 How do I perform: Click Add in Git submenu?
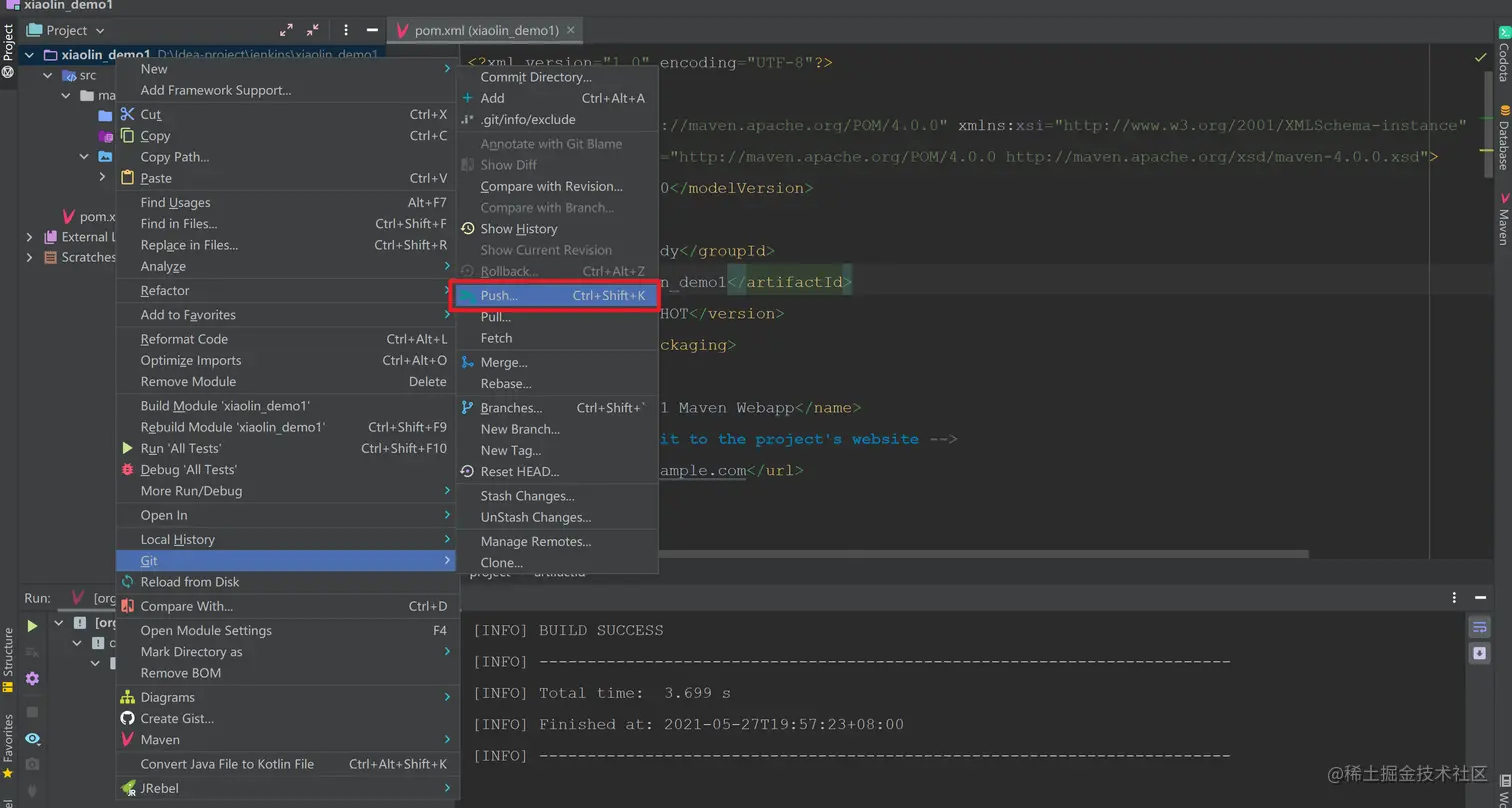[556, 98]
